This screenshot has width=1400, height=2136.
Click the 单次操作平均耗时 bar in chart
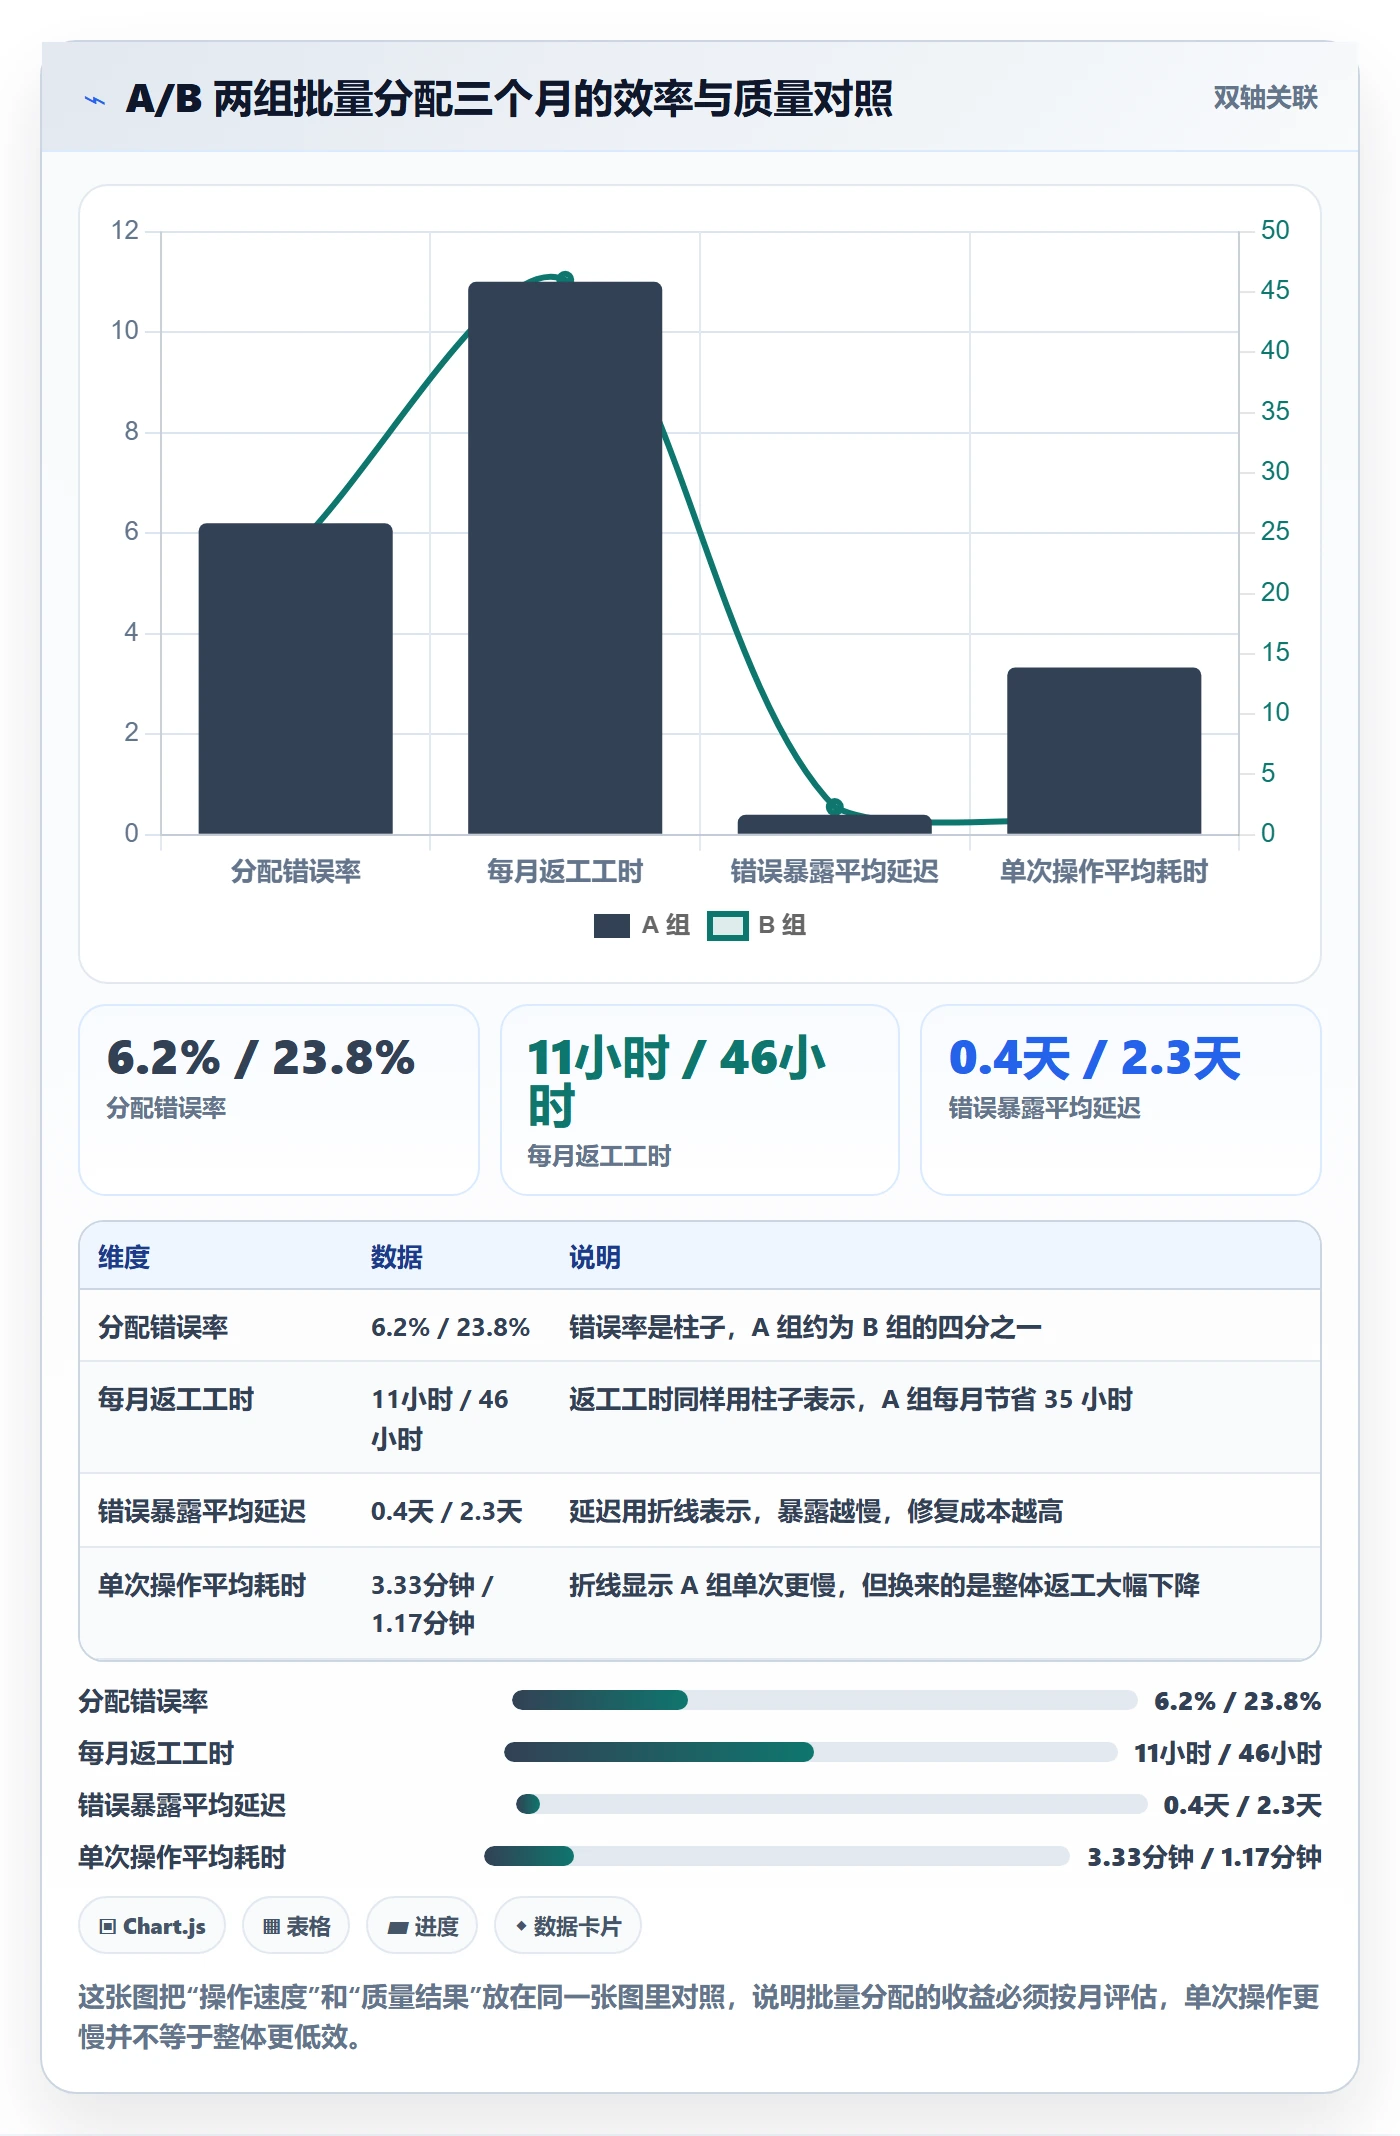coord(1104,751)
